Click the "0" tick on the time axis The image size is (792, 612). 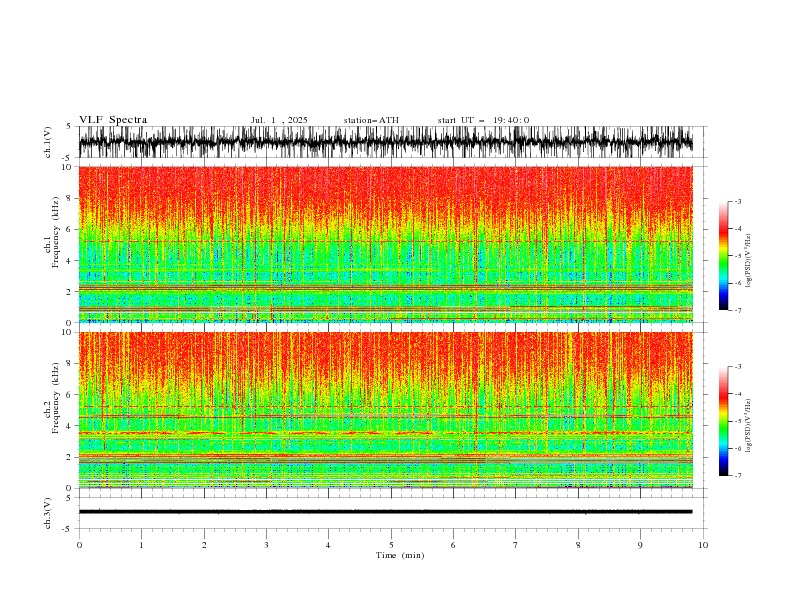(79, 545)
